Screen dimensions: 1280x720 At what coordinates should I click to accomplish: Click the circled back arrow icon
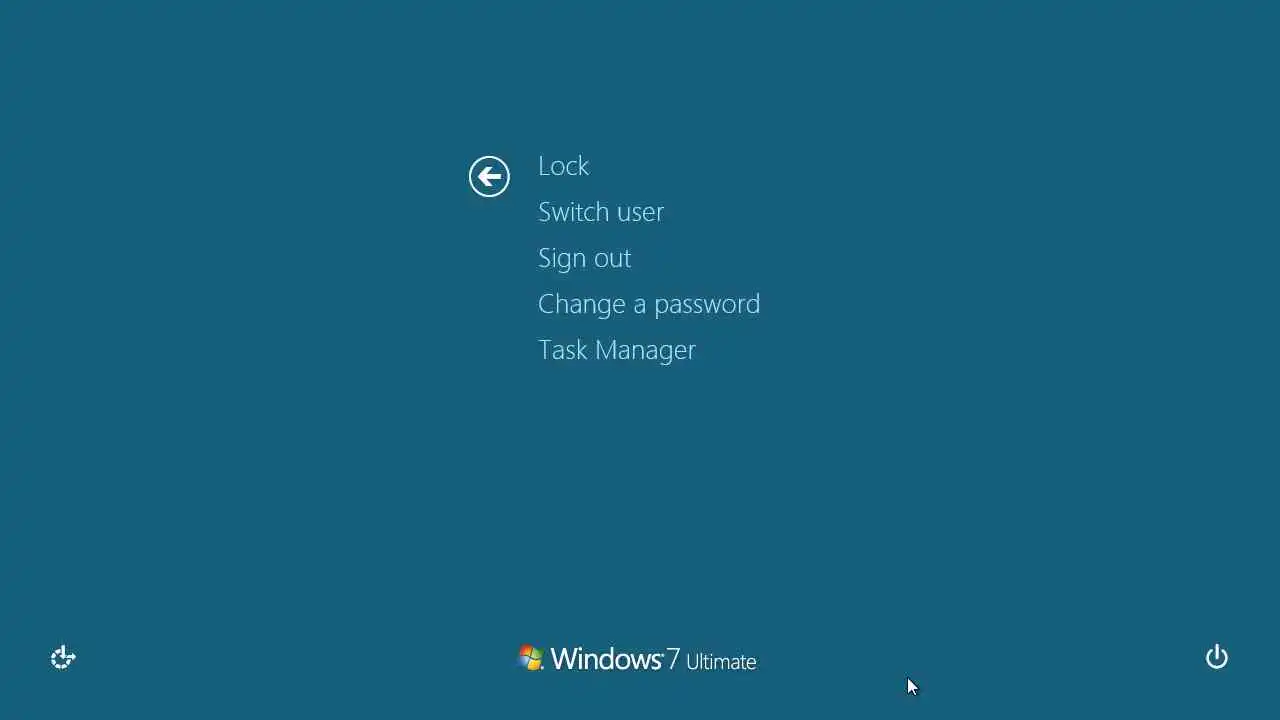[x=489, y=176]
